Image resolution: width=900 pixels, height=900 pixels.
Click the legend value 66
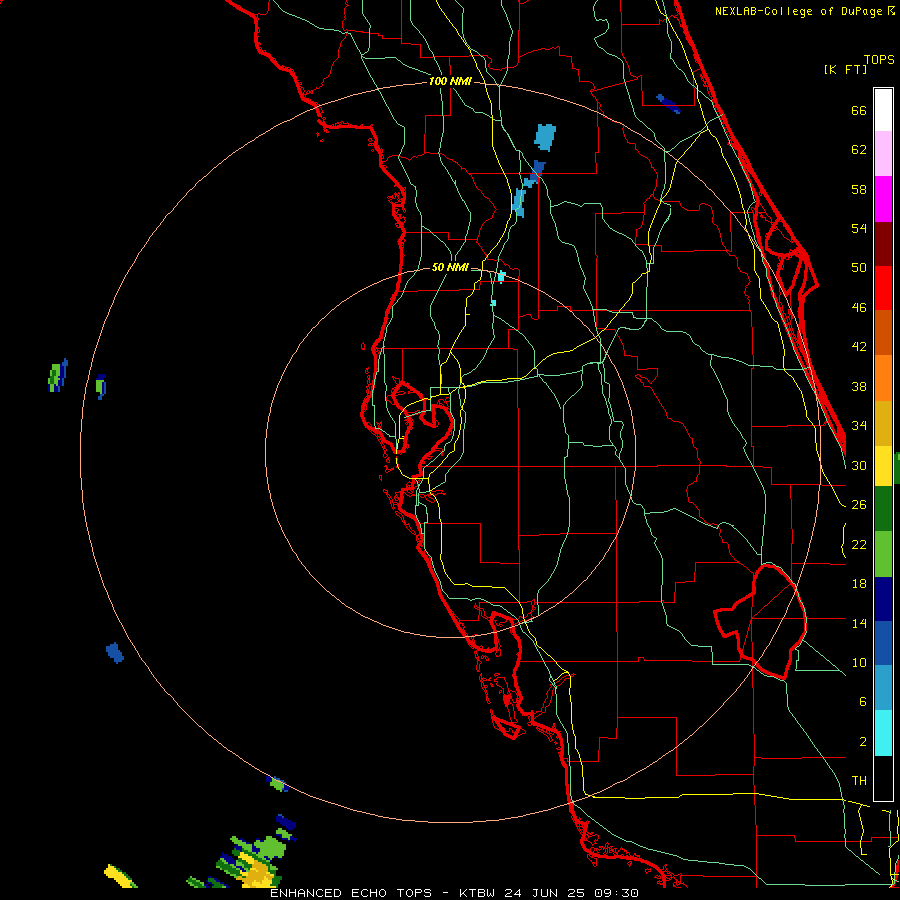859,110
